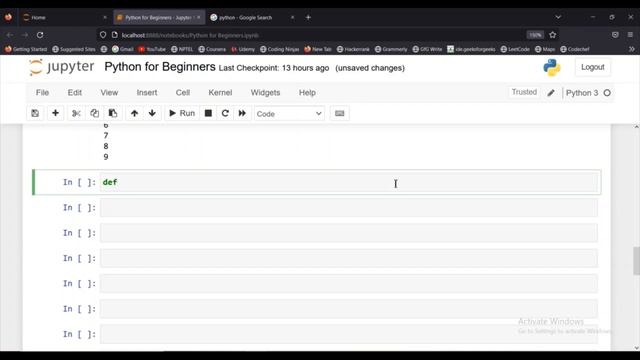This screenshot has width=640, height=360.
Task: Click output line showing 9
Action: [x=106, y=157]
